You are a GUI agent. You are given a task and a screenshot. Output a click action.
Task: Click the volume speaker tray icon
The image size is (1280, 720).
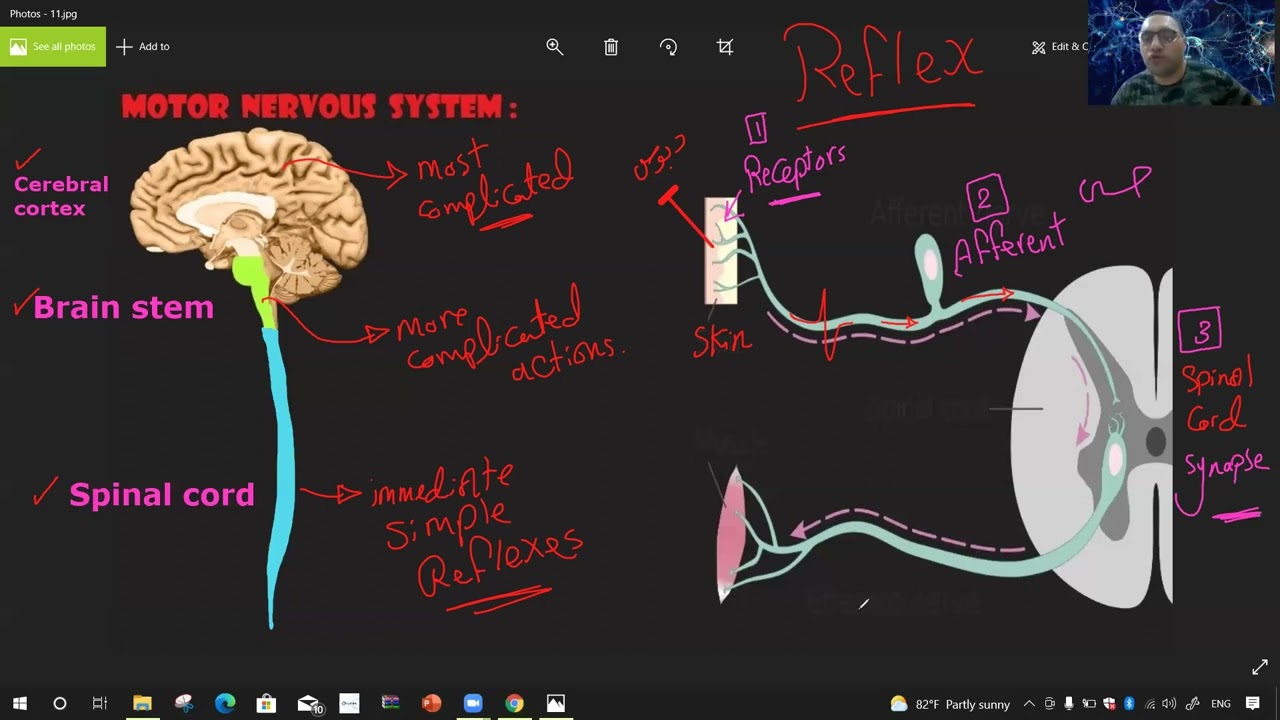1169,704
